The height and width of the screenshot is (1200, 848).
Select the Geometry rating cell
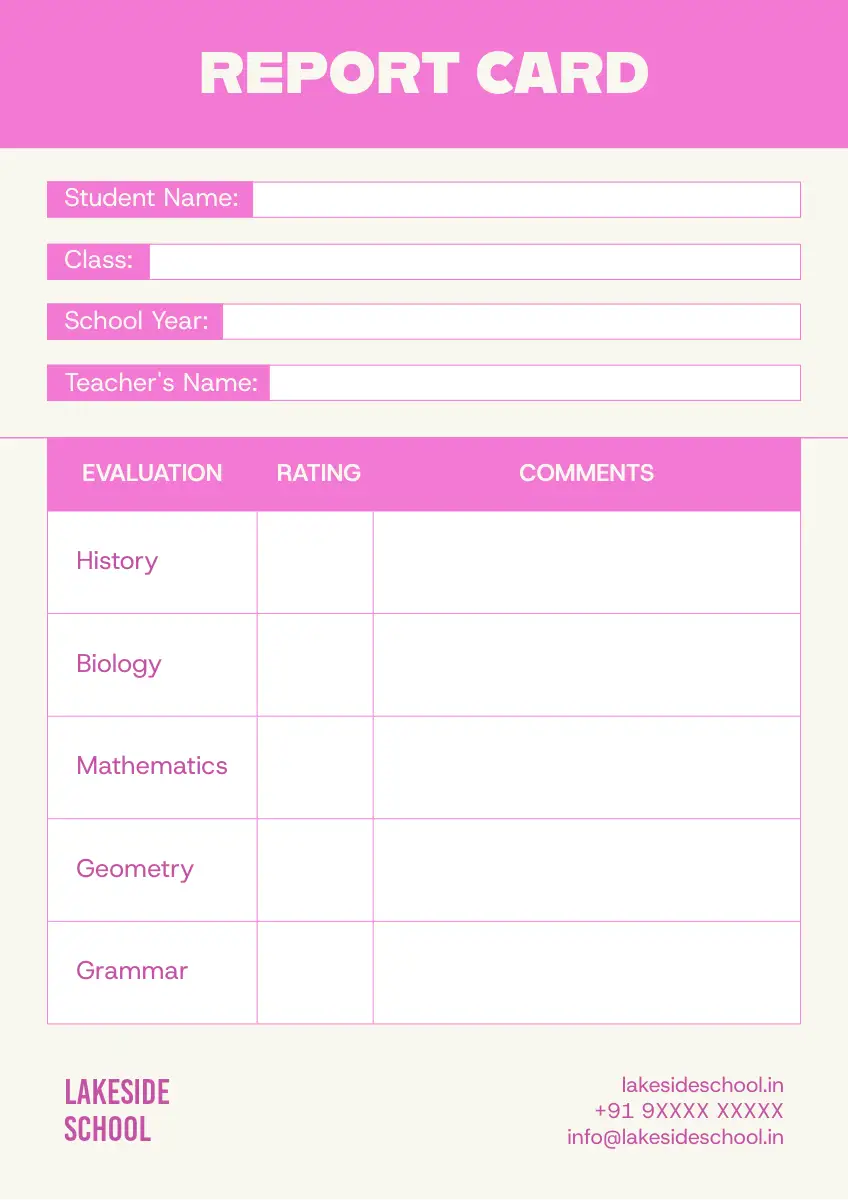(315, 870)
